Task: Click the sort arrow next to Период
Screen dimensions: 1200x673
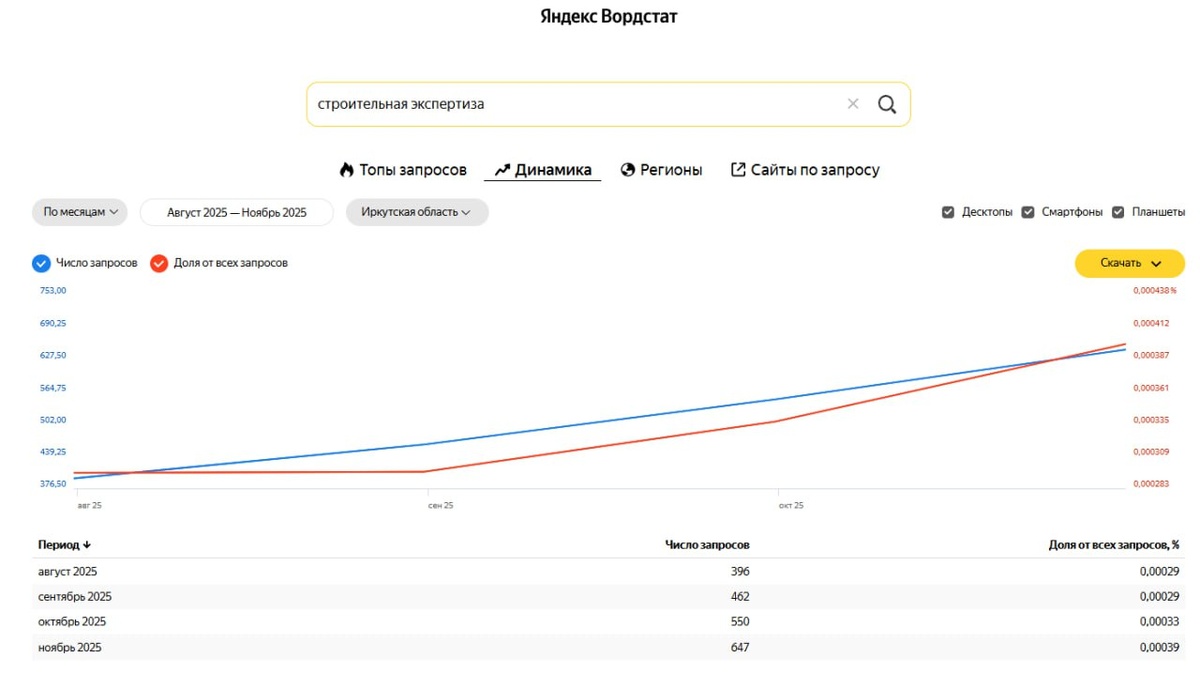Action: pos(87,545)
